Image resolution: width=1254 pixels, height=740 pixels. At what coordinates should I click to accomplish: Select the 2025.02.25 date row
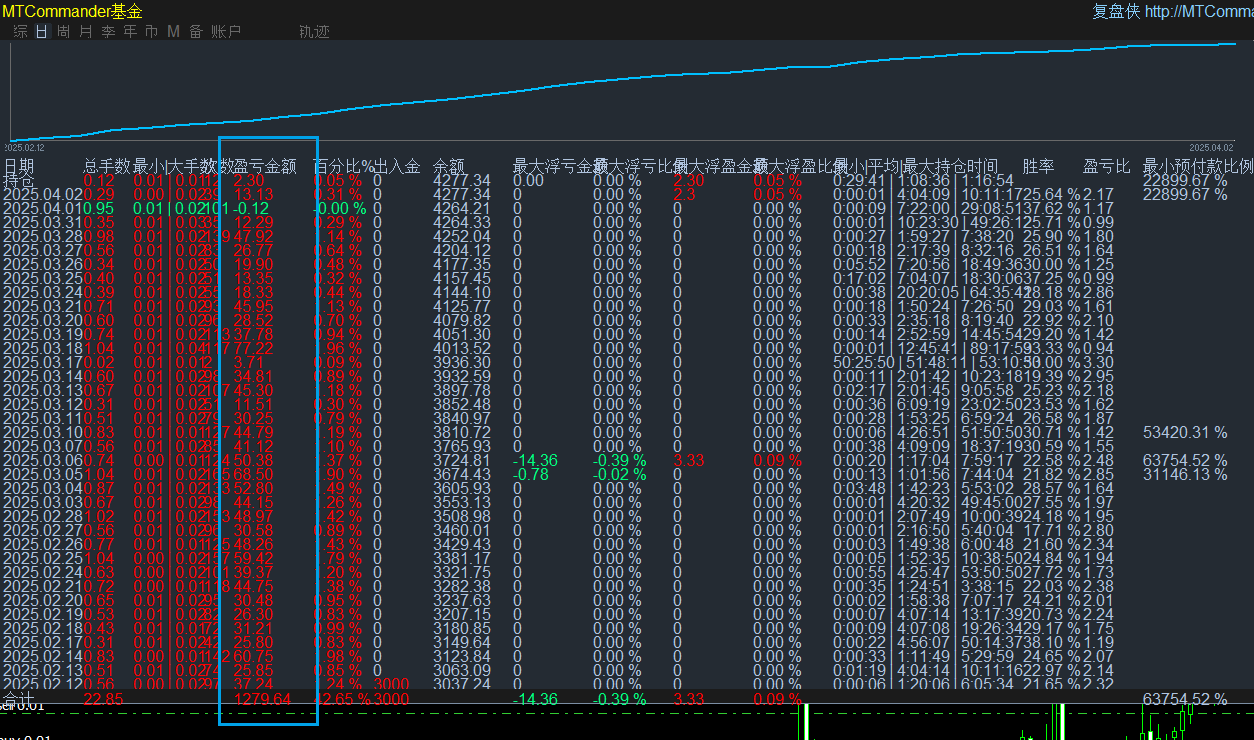(43, 558)
